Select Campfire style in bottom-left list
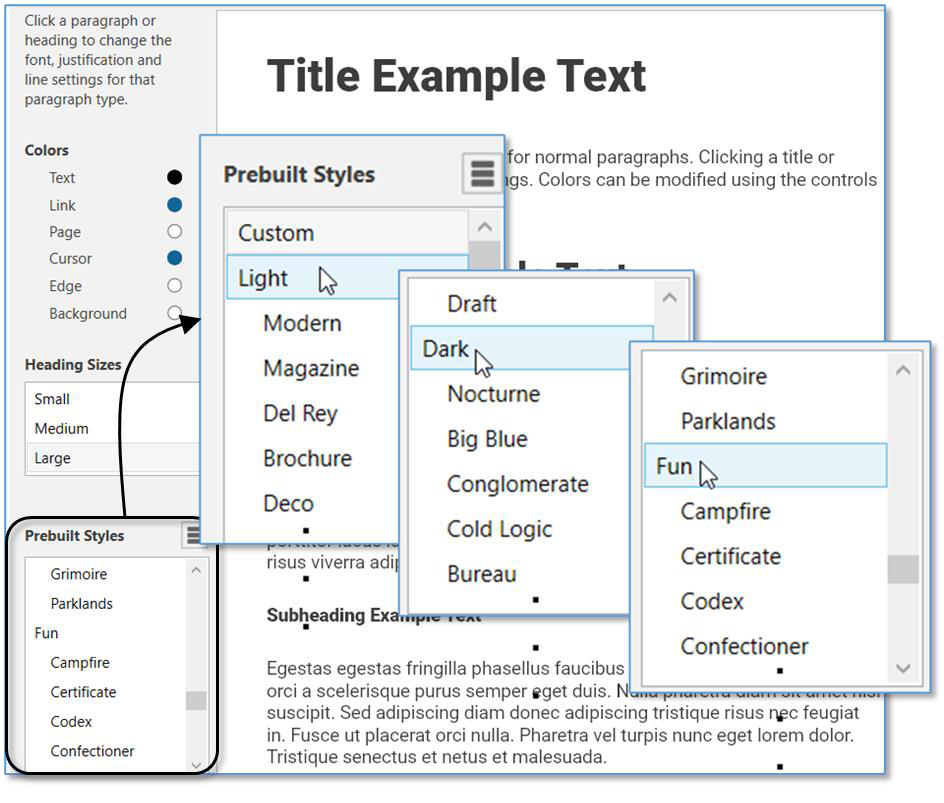 coord(80,663)
